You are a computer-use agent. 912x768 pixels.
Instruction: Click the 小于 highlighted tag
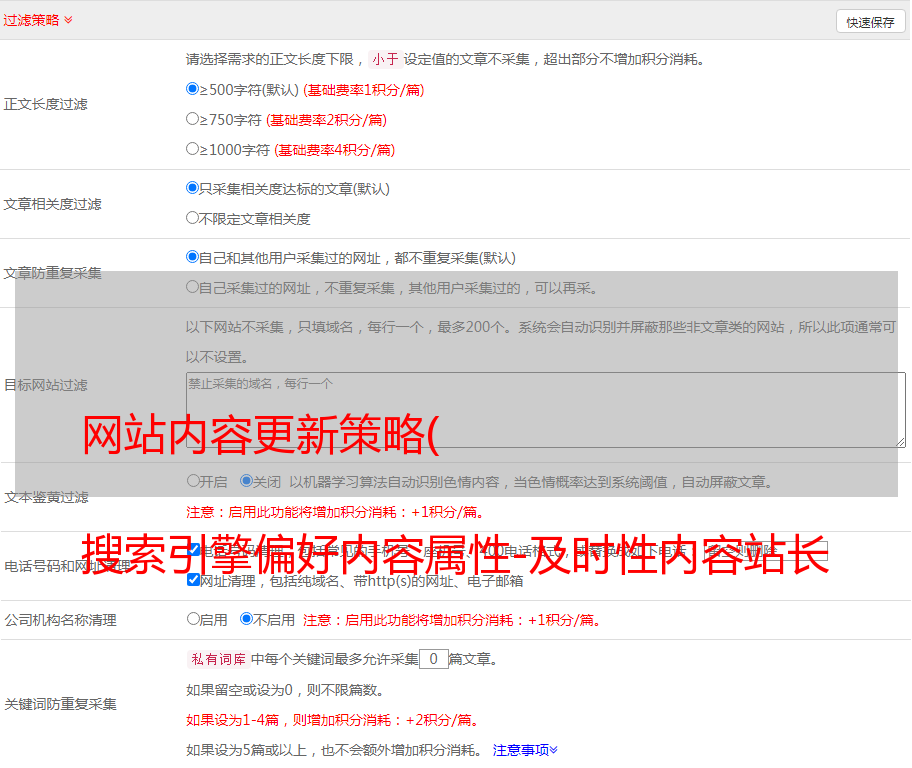coord(385,59)
